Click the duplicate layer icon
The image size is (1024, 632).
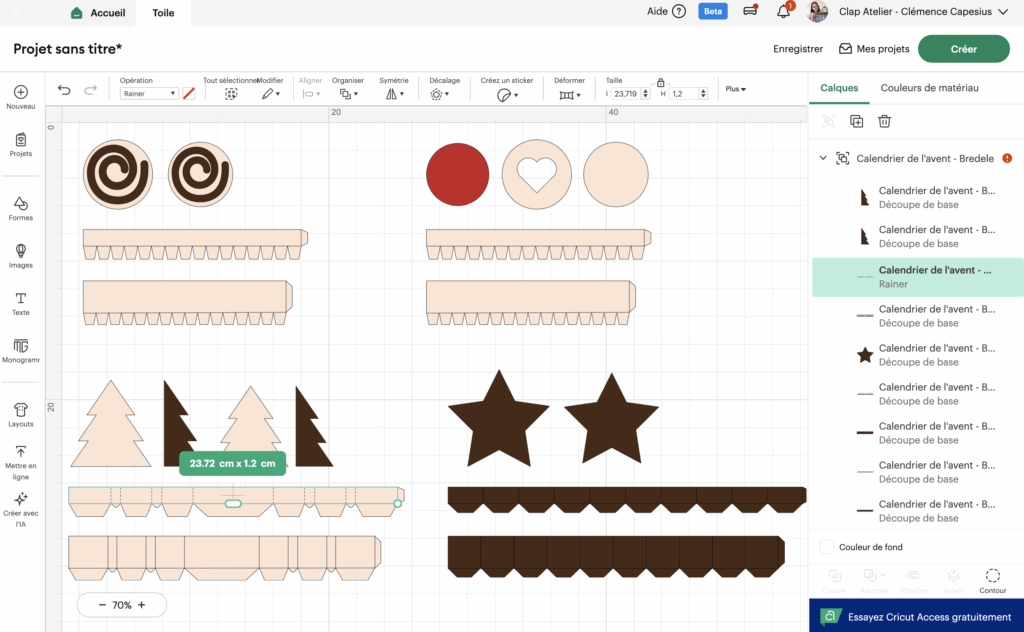coord(856,121)
